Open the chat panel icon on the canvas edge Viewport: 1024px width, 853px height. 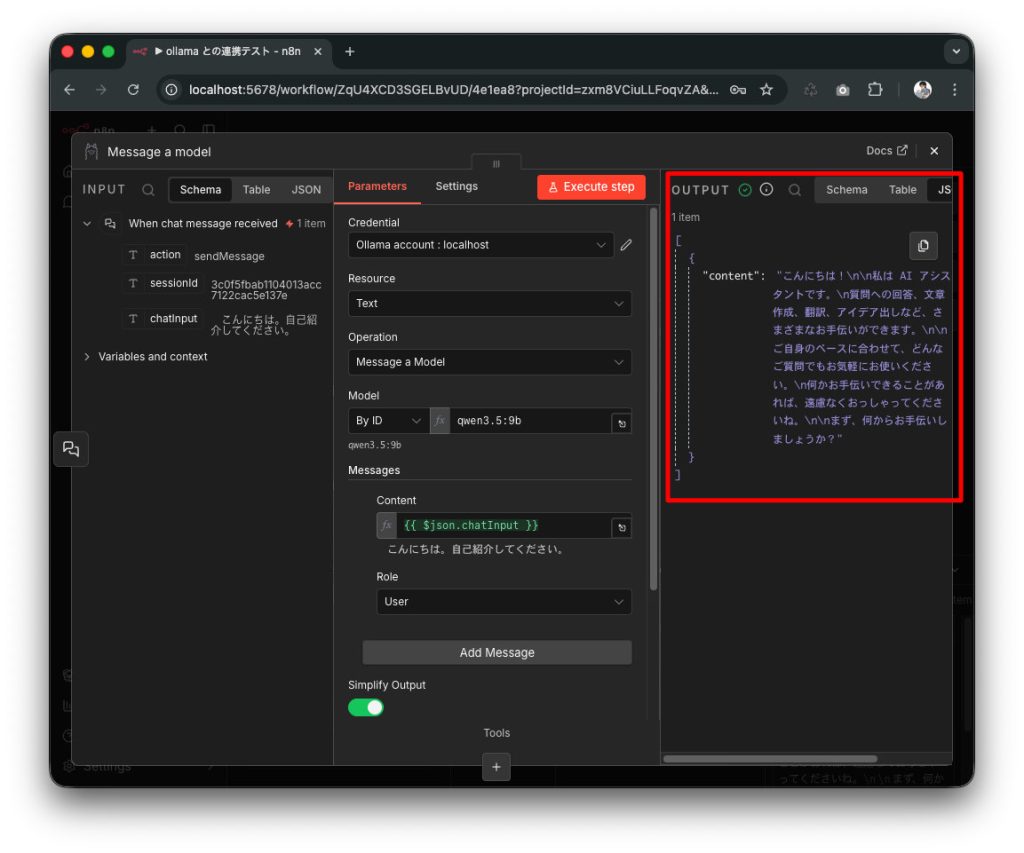(x=70, y=449)
